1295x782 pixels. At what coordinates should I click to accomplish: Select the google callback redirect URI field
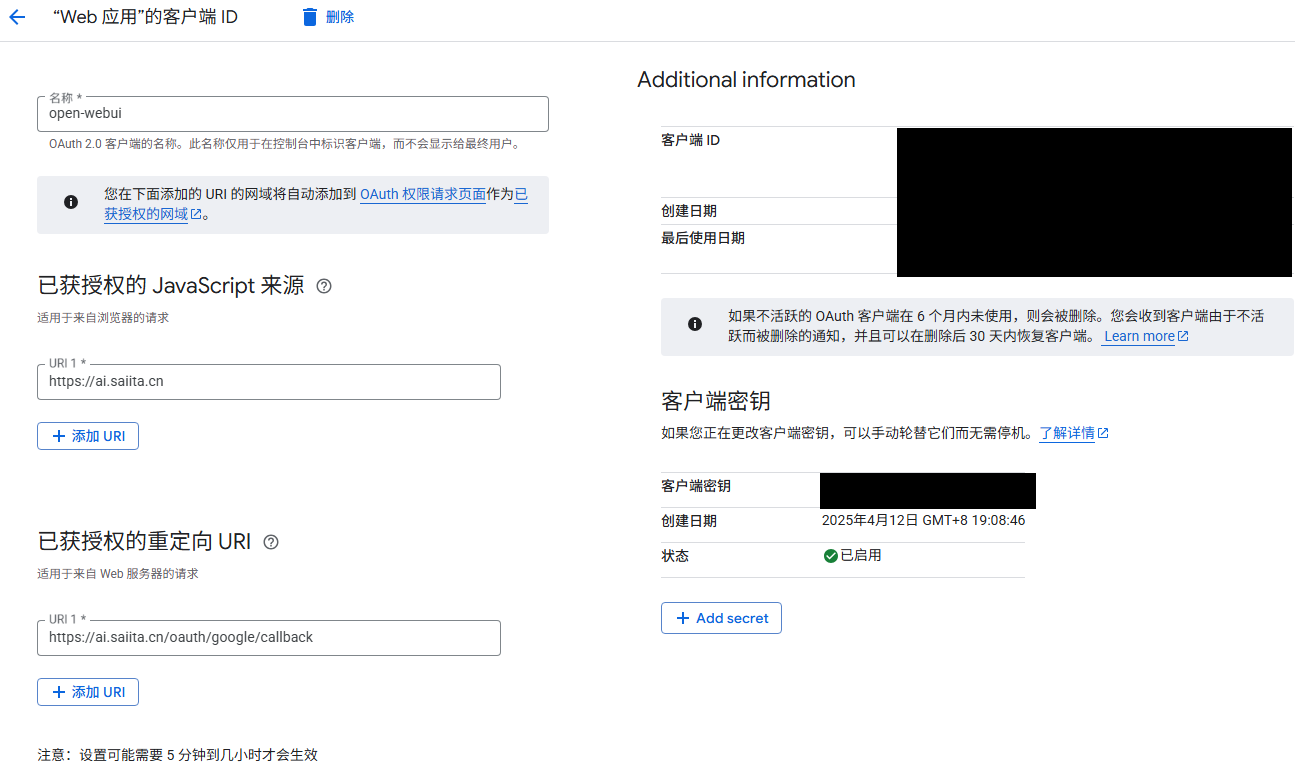(268, 637)
